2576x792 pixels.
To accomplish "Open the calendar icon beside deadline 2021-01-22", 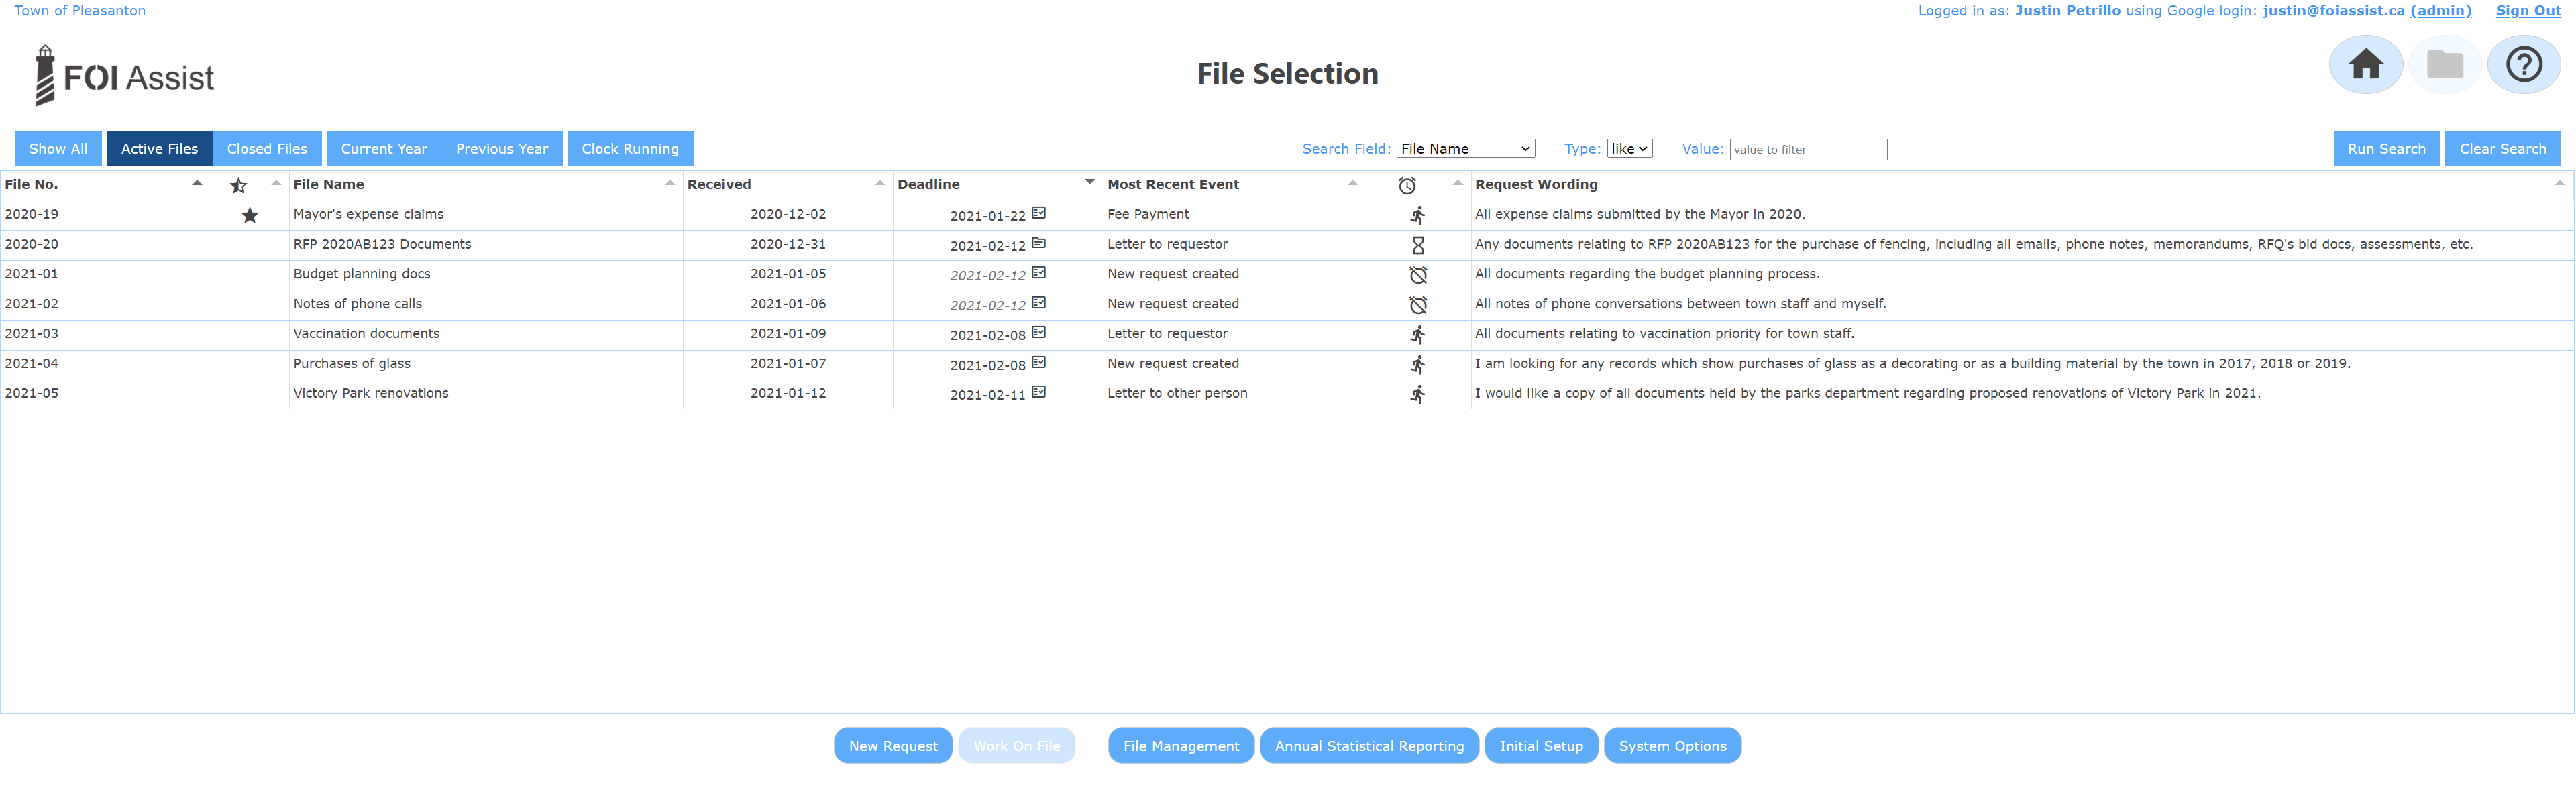I will (x=1038, y=213).
